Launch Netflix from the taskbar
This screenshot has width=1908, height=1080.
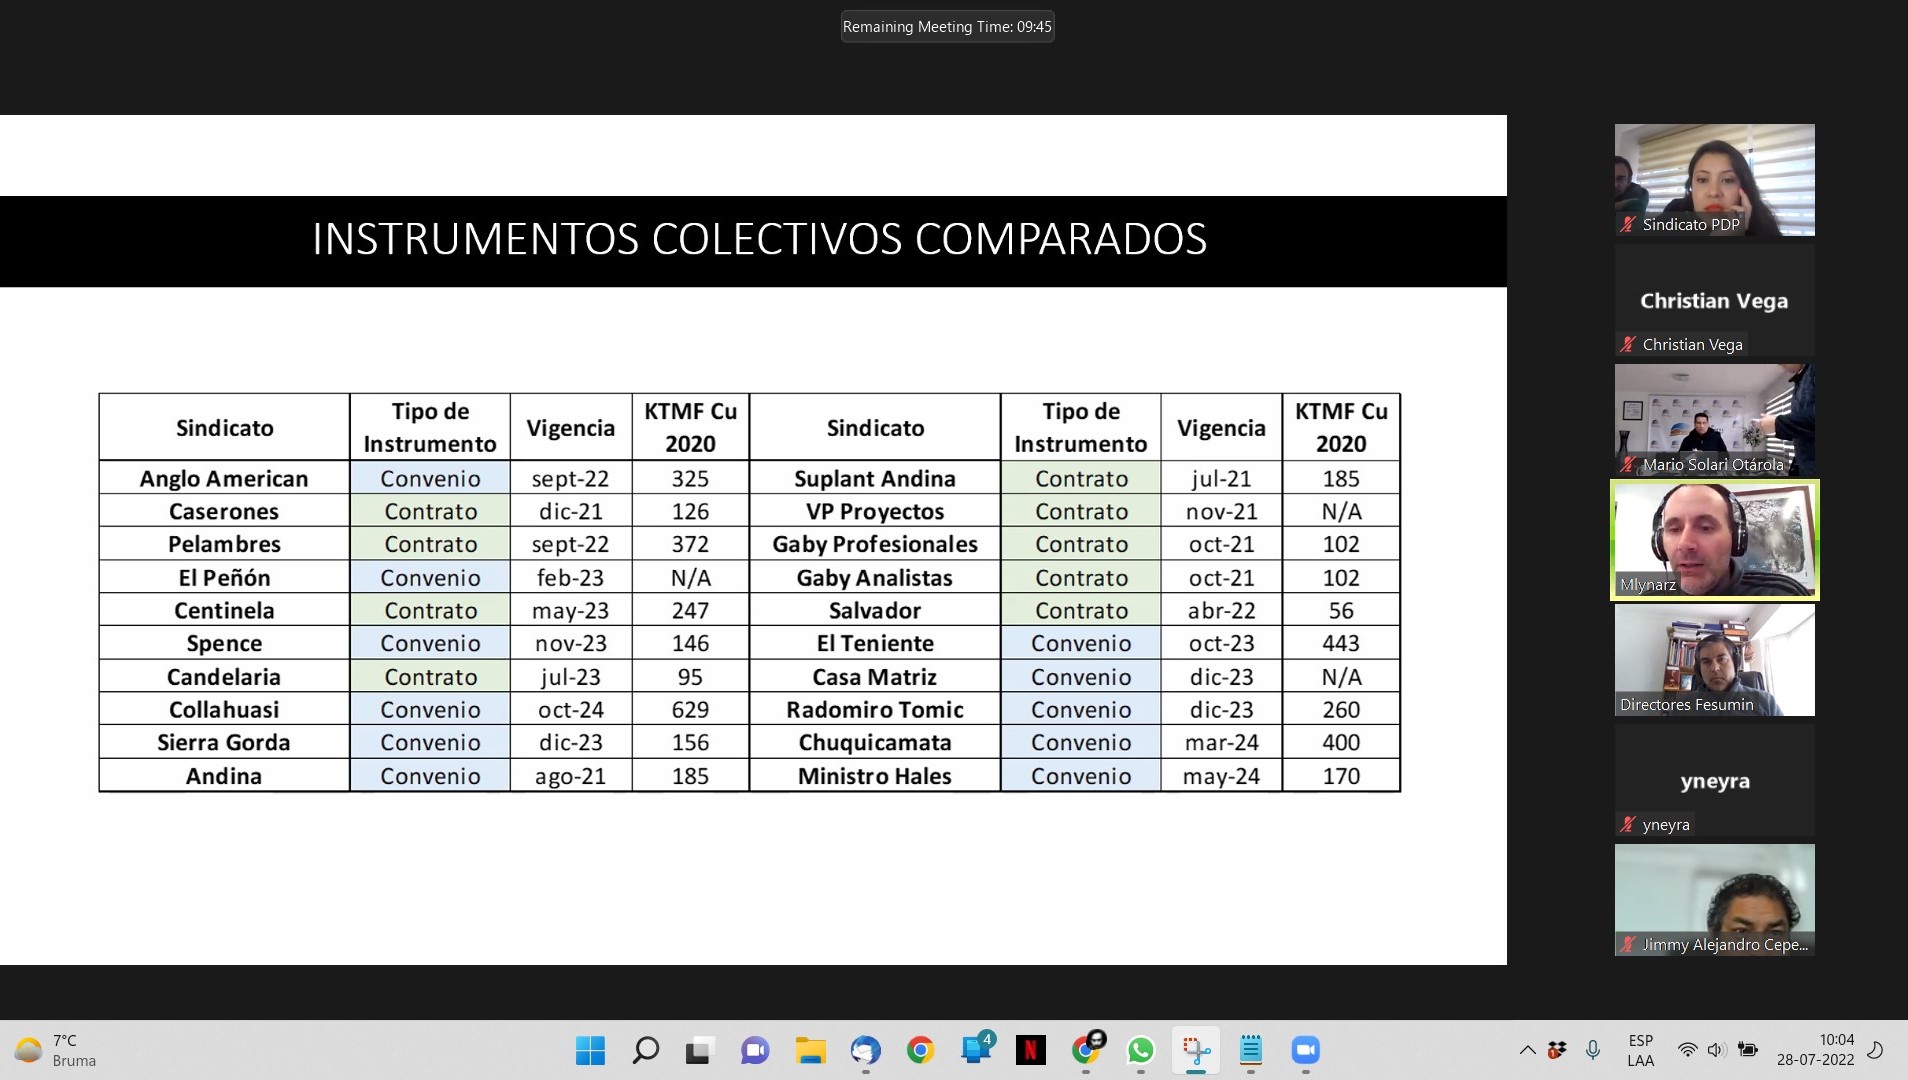point(1030,1050)
